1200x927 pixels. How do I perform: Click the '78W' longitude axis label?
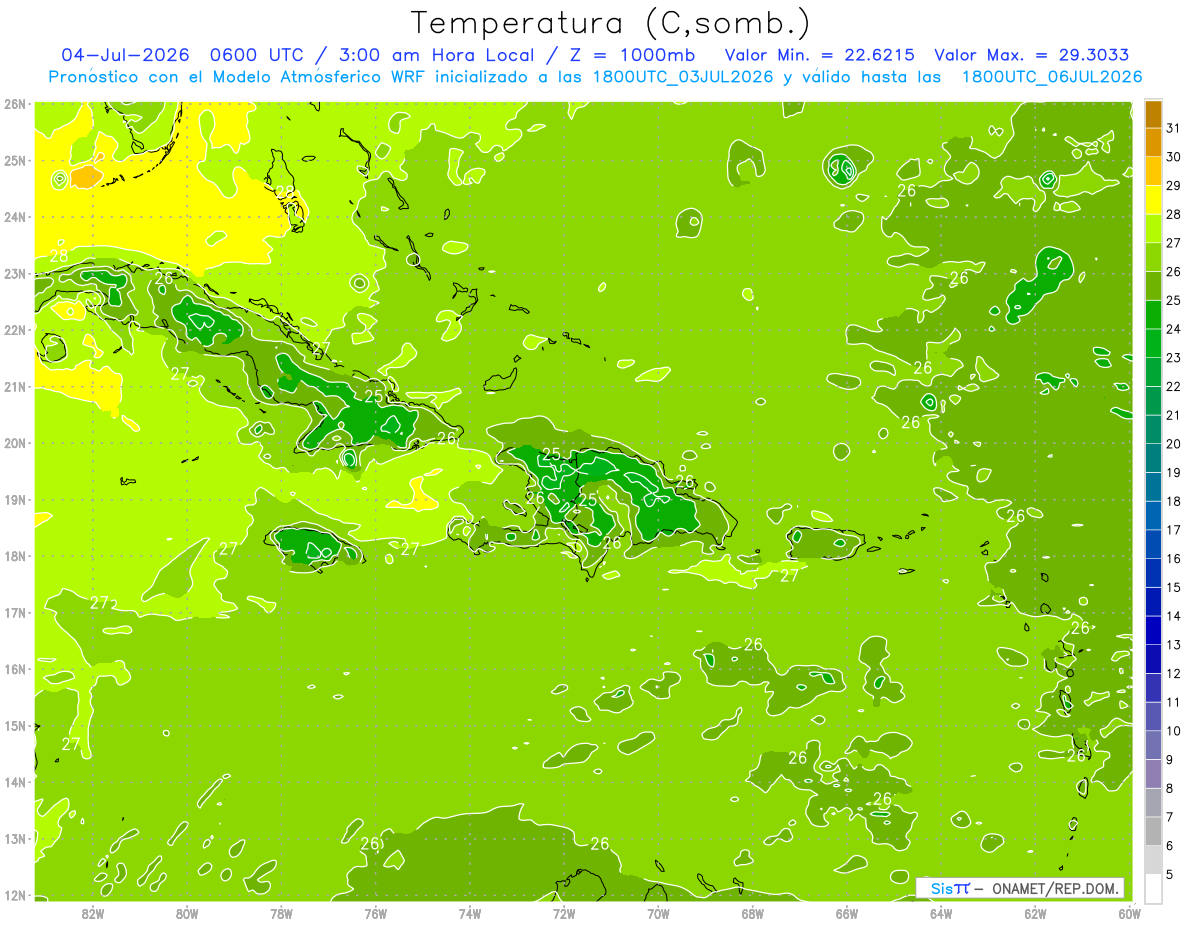(281, 912)
